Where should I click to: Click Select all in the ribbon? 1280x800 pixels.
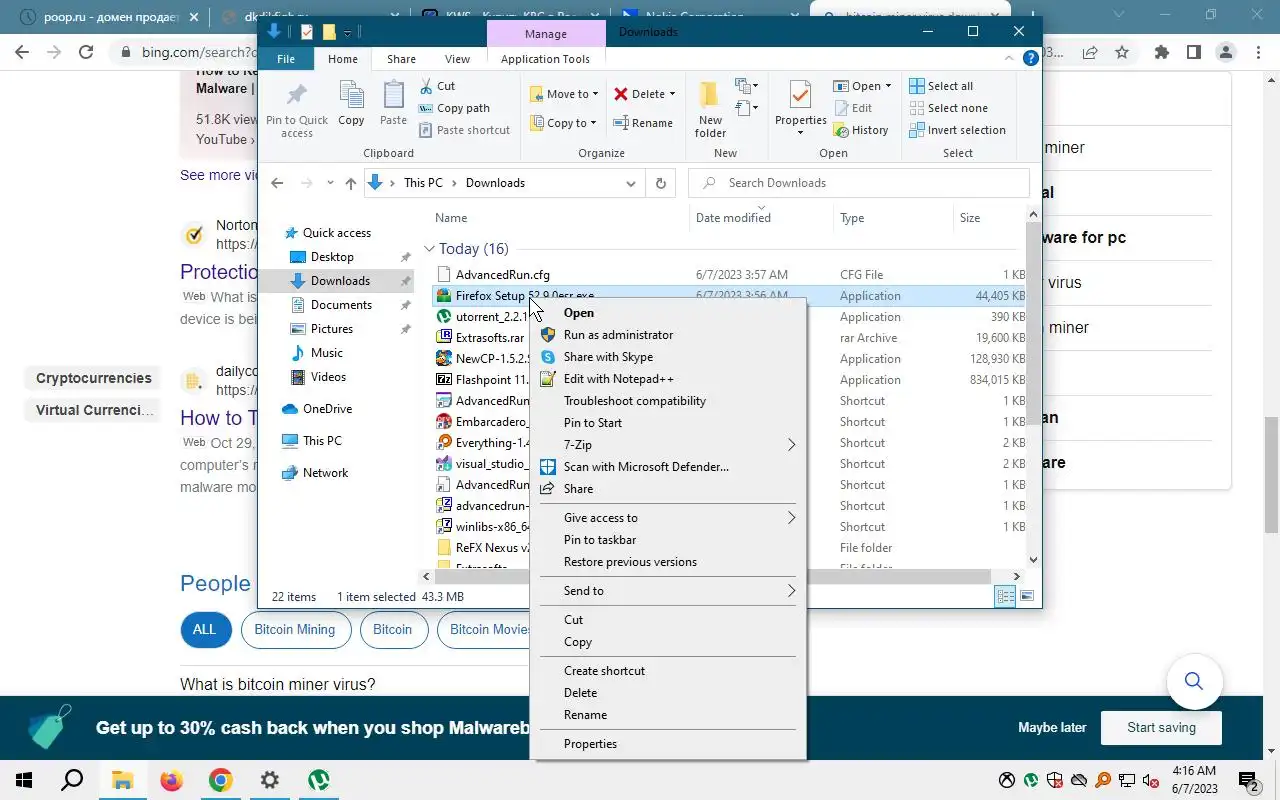pos(941,86)
